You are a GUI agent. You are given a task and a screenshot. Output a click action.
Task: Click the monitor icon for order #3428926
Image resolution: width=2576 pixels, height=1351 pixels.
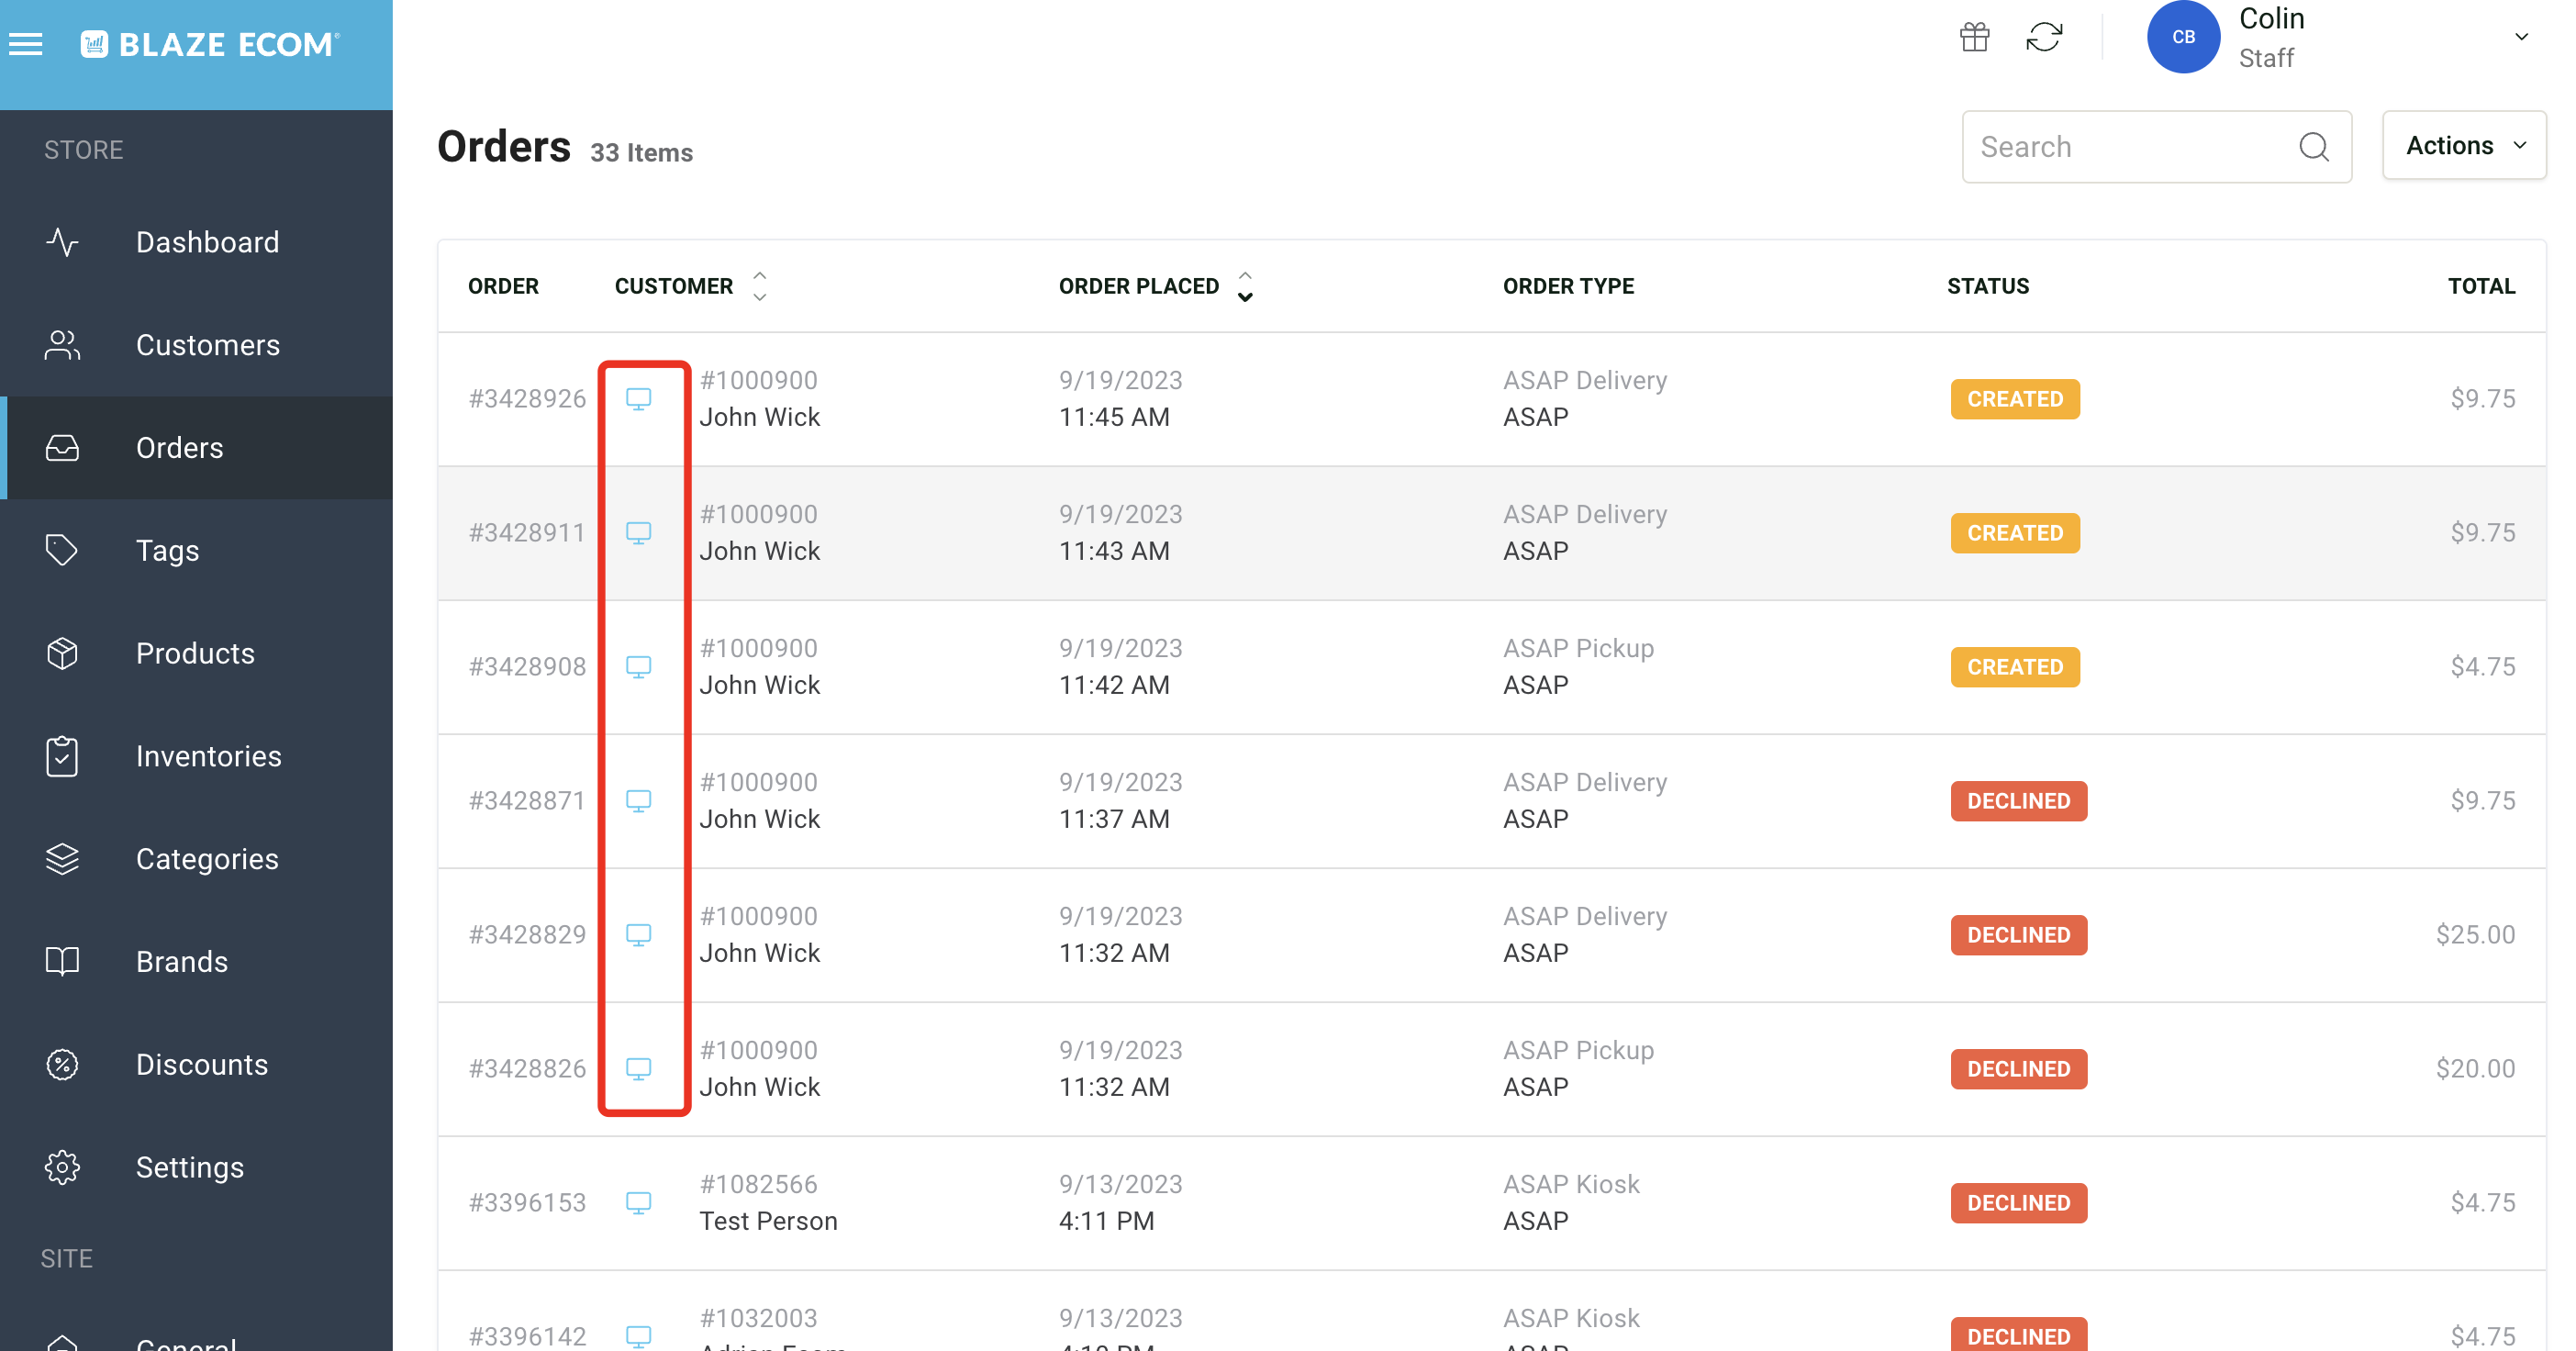pyautogui.click(x=640, y=399)
